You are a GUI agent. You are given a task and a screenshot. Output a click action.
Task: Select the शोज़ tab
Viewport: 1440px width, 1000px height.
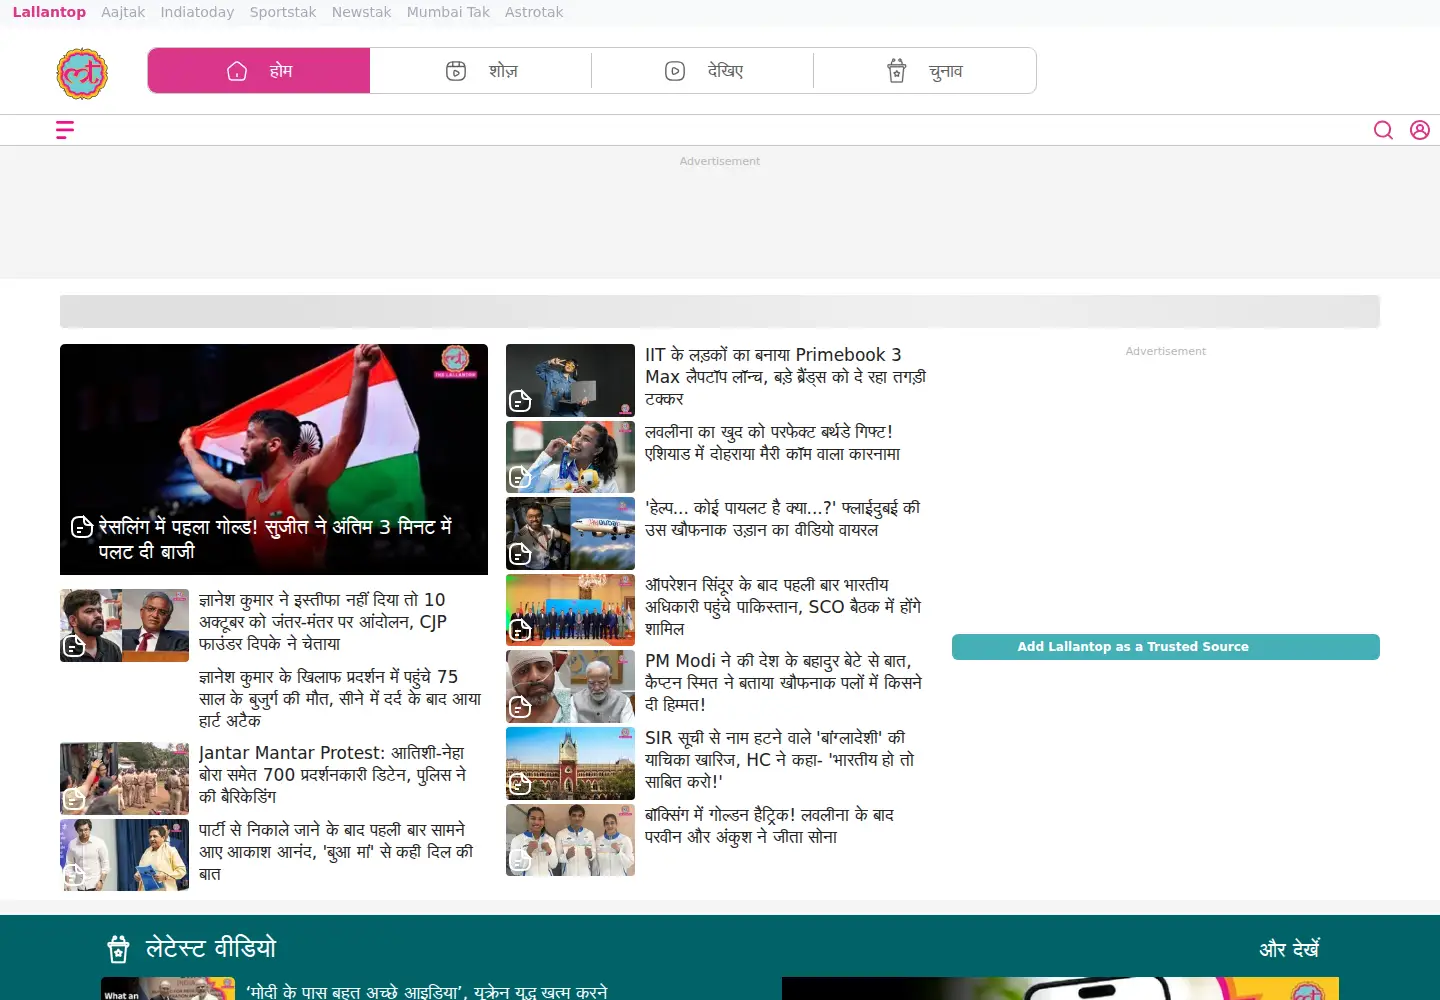pos(481,71)
